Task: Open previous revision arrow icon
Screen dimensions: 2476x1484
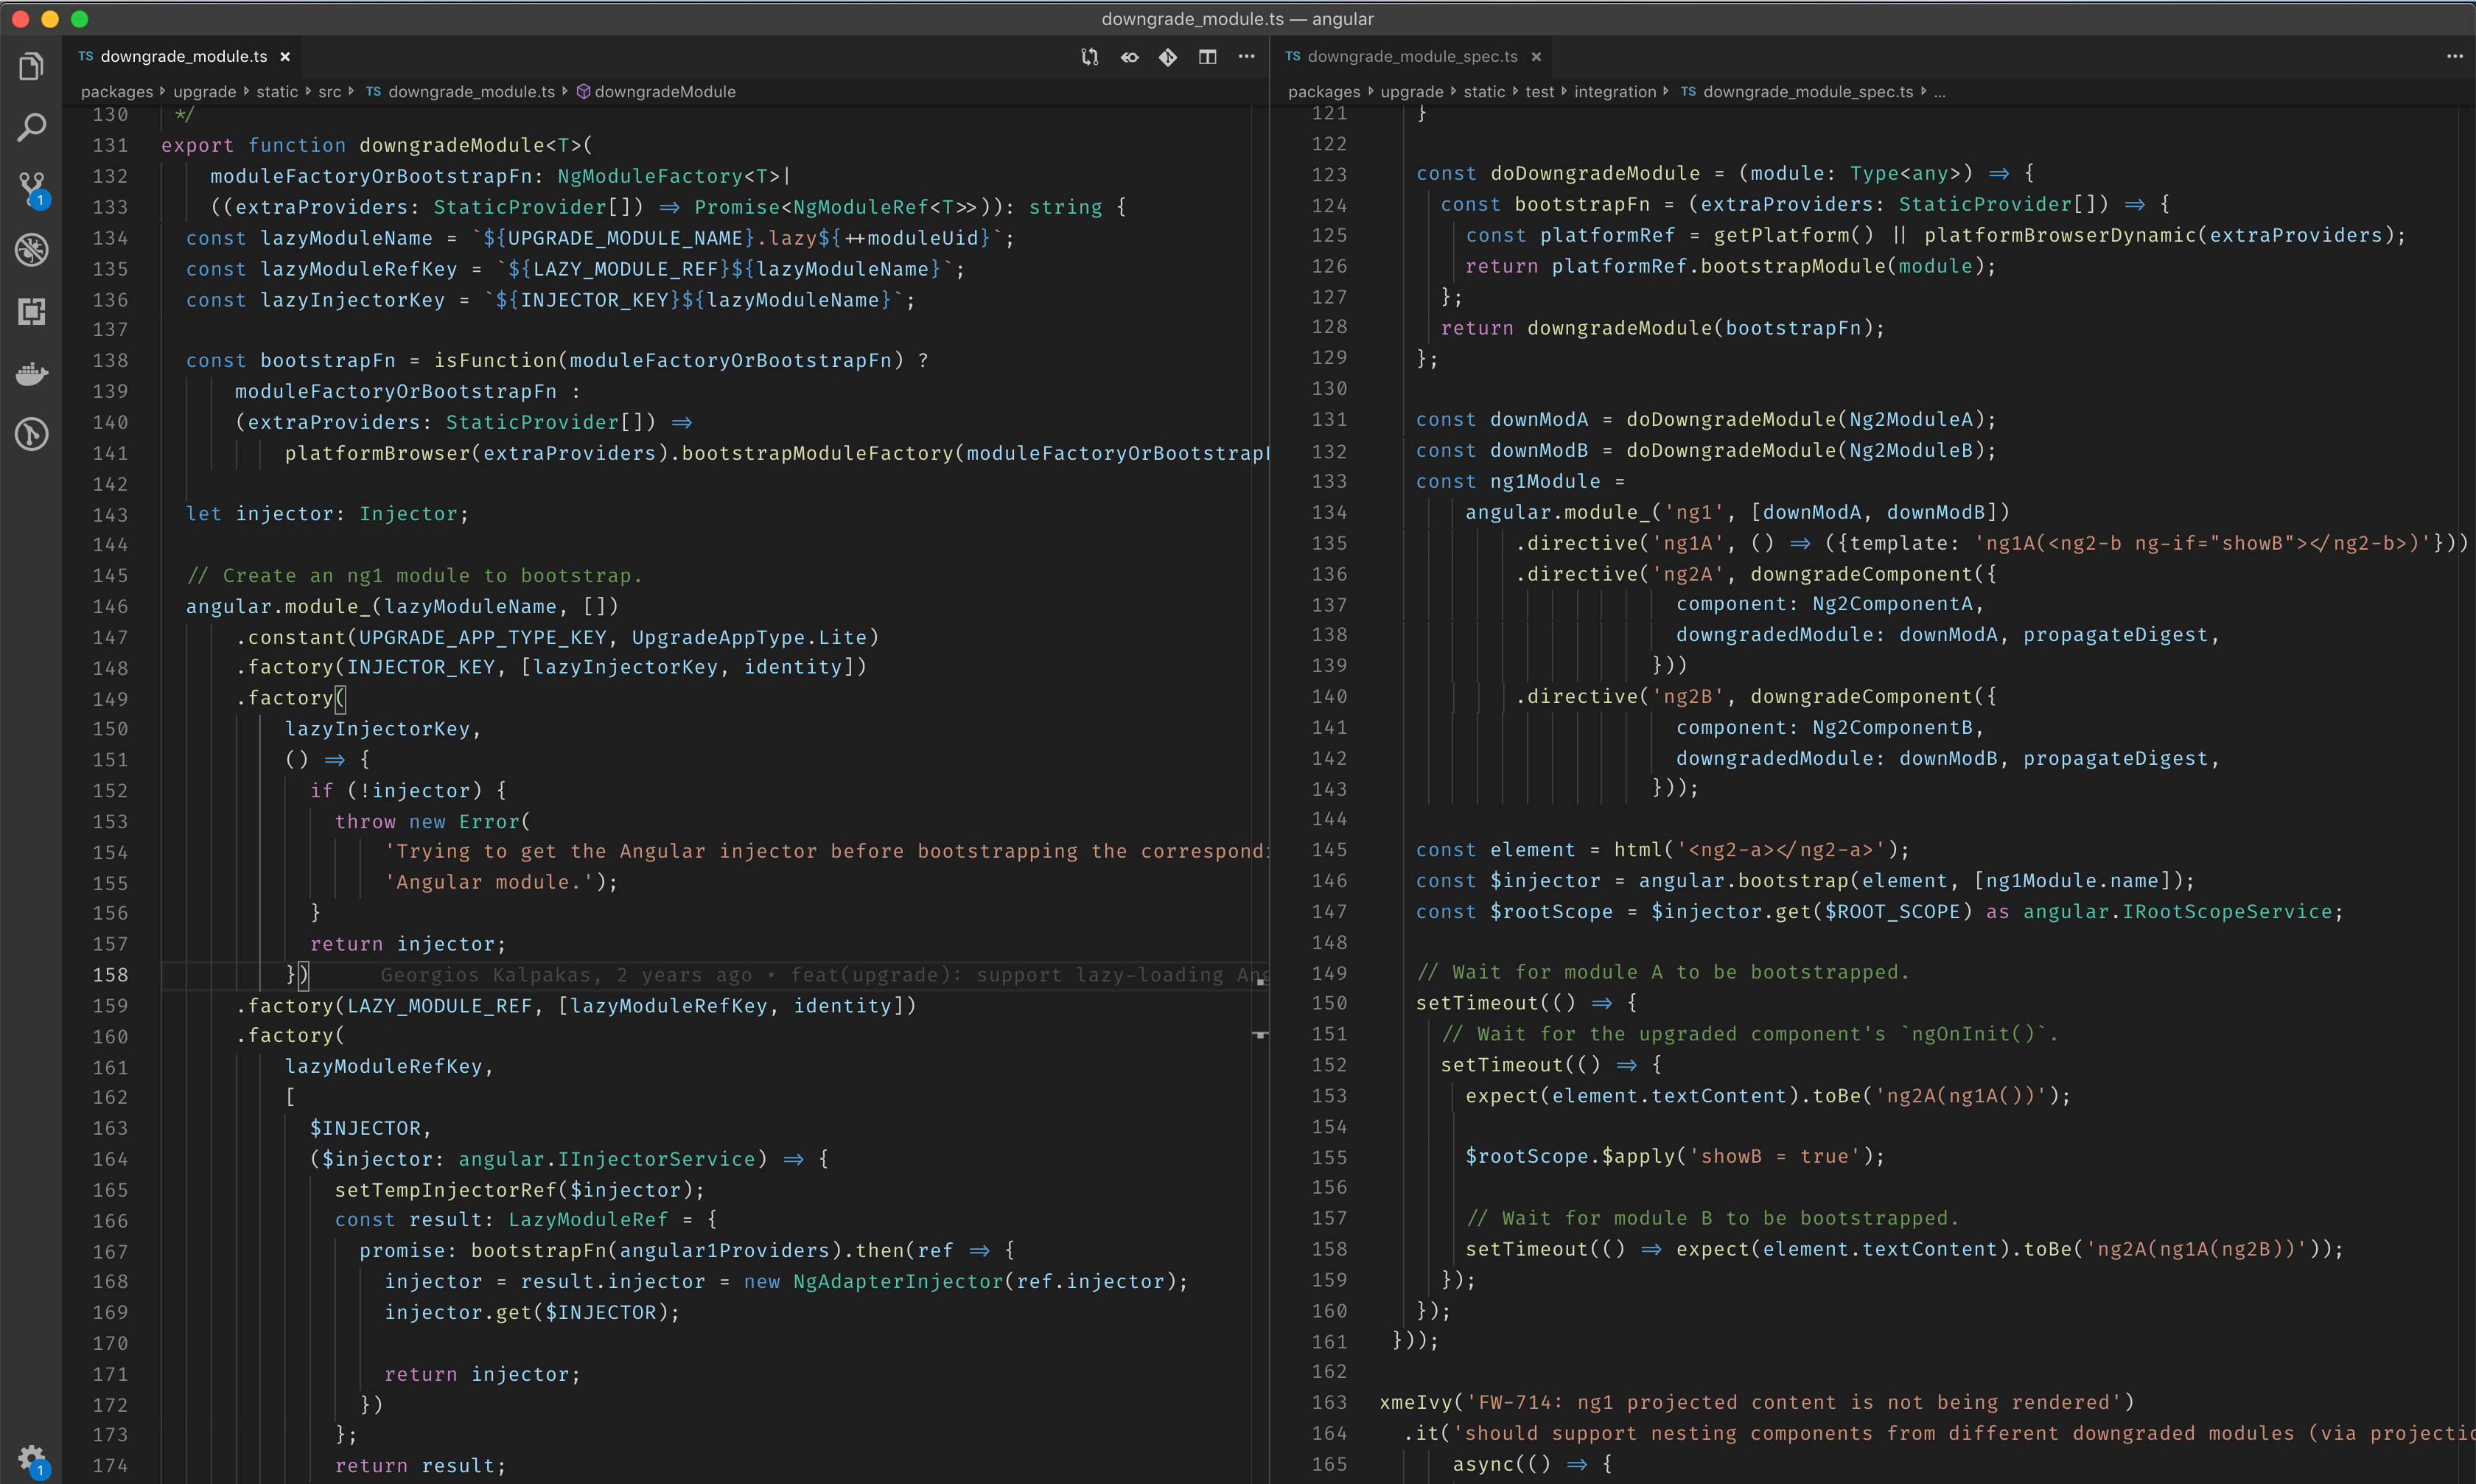Action: click(1129, 57)
